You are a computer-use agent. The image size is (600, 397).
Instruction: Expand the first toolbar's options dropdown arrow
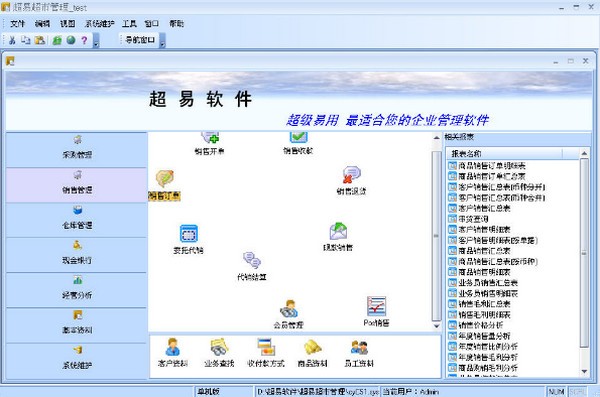(96, 41)
